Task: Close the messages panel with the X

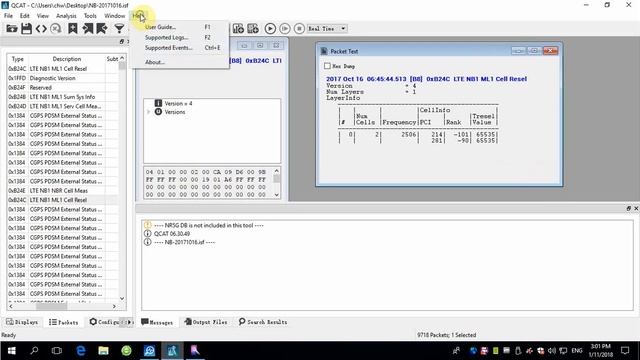Action: (636, 208)
